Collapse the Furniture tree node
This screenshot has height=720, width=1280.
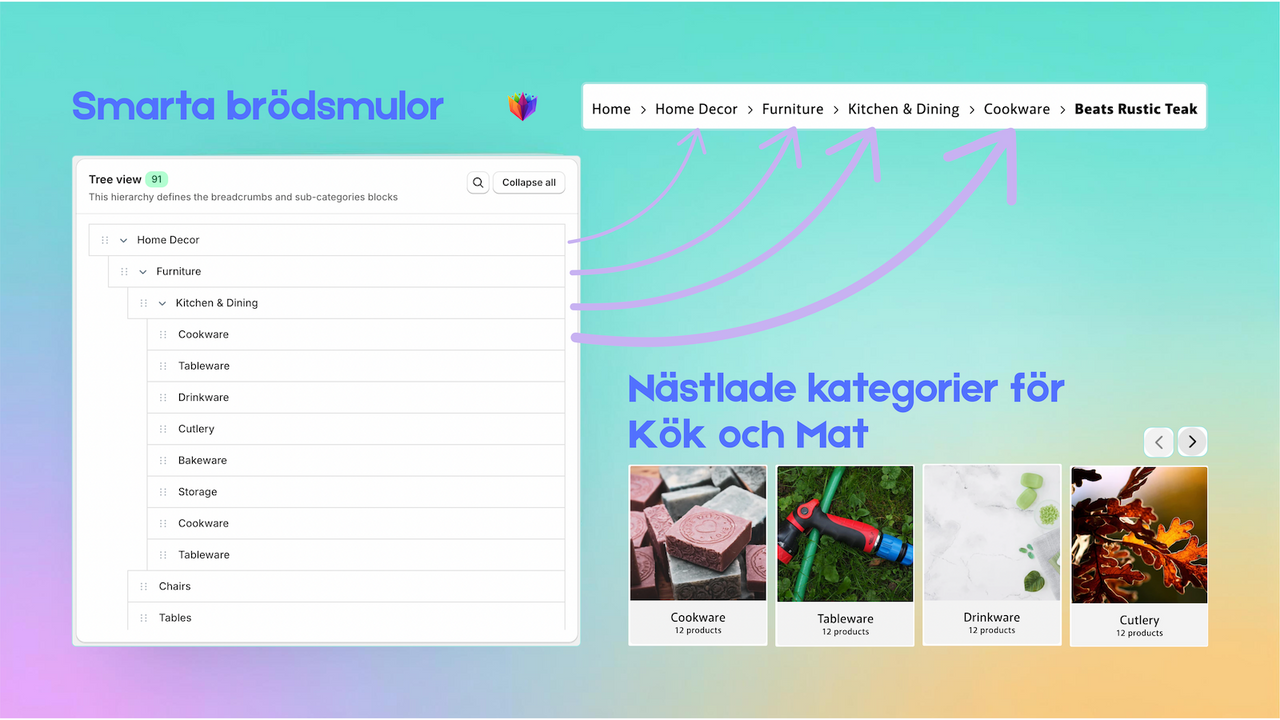[143, 271]
